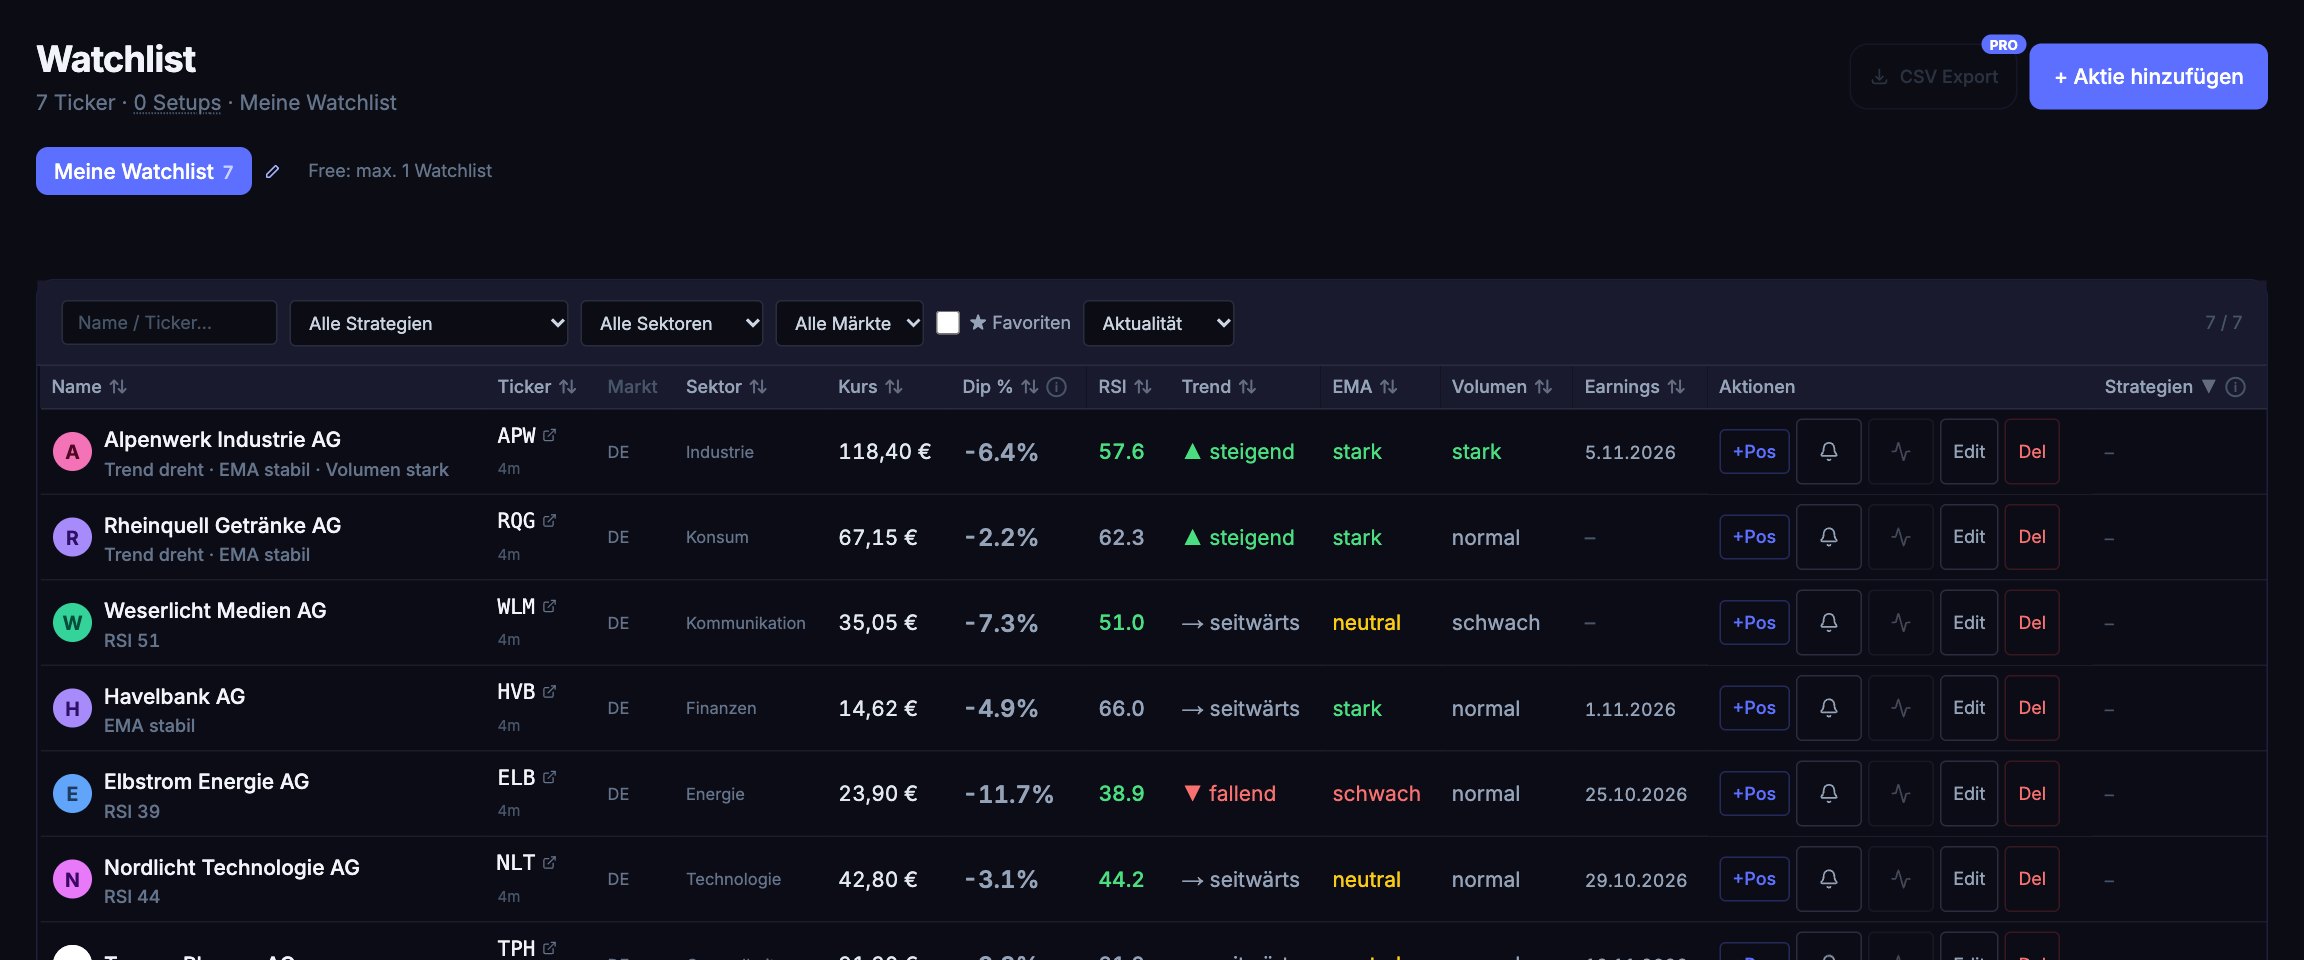Click the CSV Export button
2304x960 pixels.
pos(1933,76)
